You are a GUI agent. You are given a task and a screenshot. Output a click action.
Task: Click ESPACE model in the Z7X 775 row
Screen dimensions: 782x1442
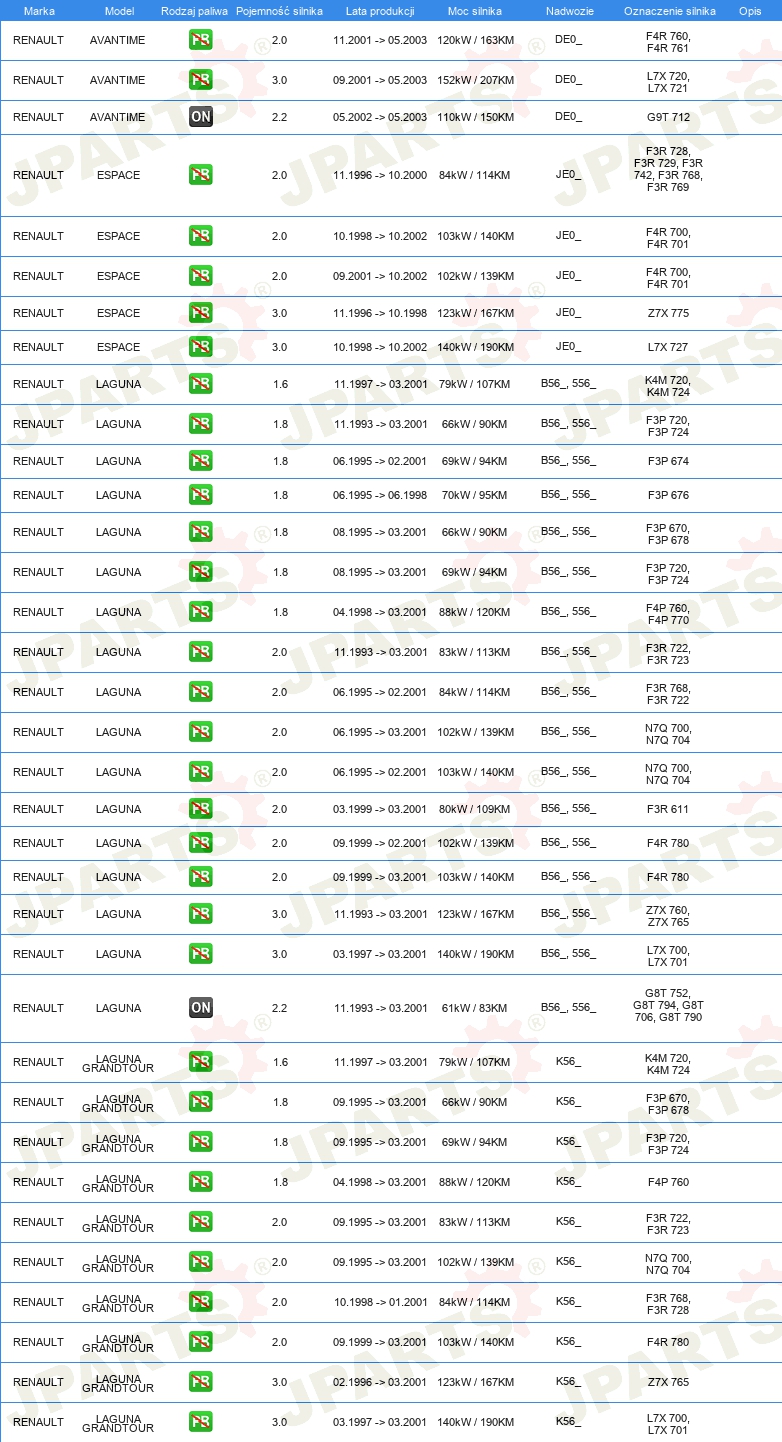[x=118, y=313]
